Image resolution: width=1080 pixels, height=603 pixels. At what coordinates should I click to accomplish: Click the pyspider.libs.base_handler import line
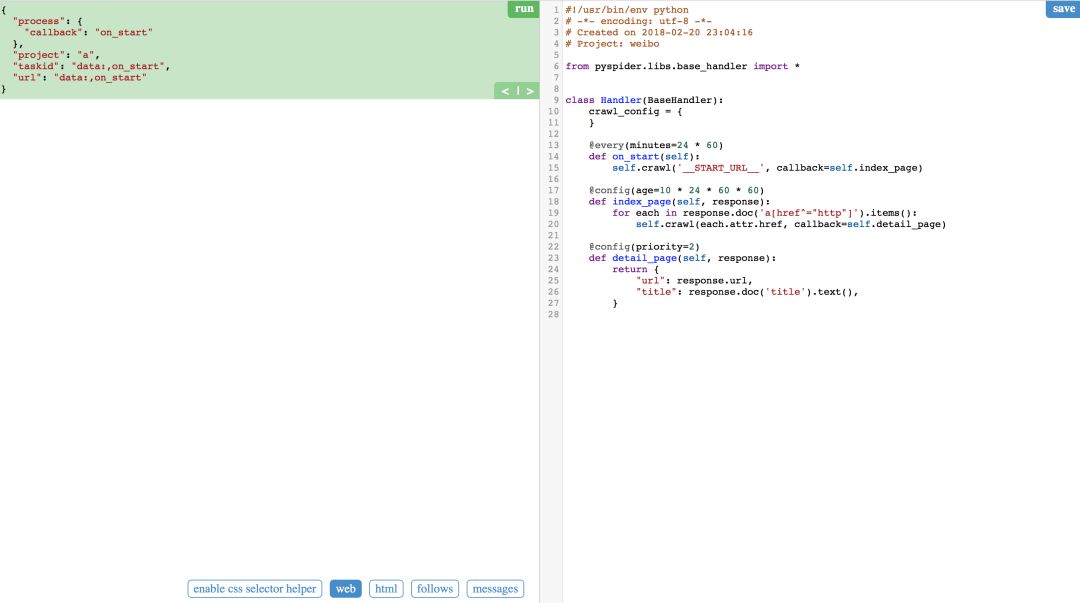pyautogui.click(x=683, y=66)
